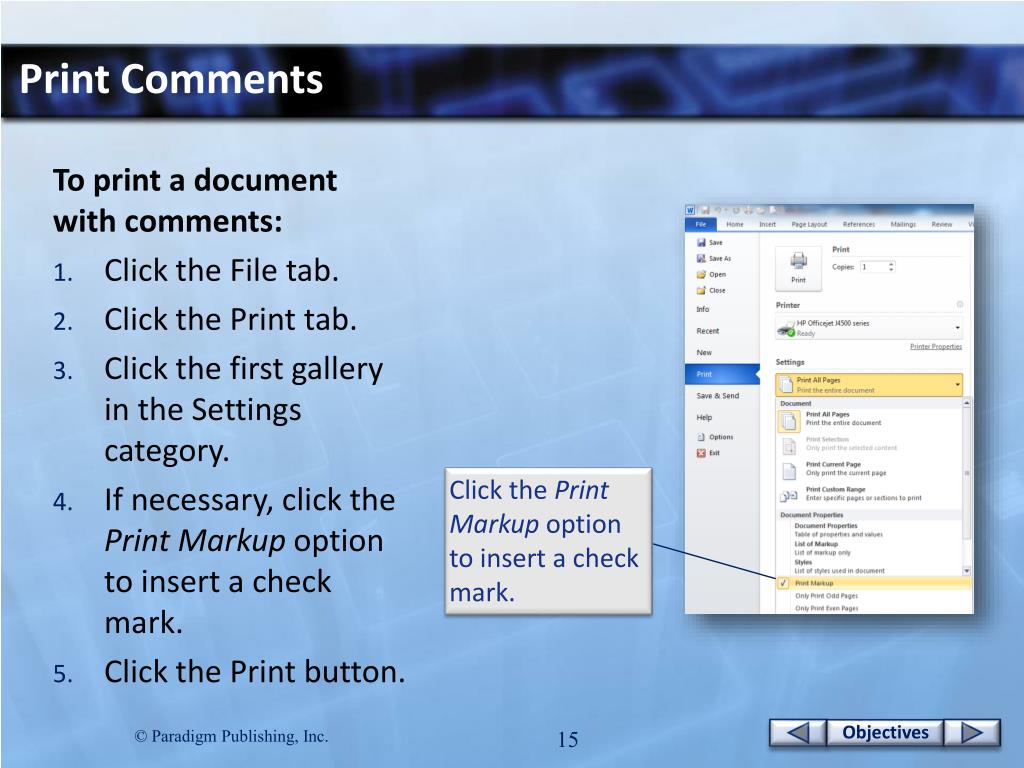Choose the Print Current Page option

869,469
